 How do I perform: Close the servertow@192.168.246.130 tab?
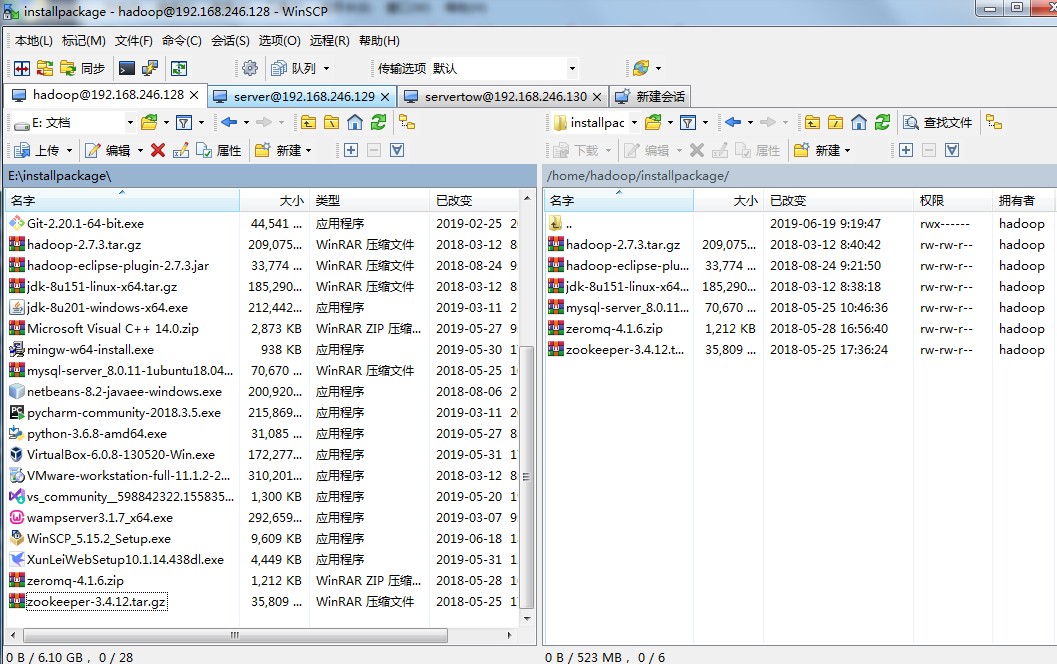click(597, 96)
